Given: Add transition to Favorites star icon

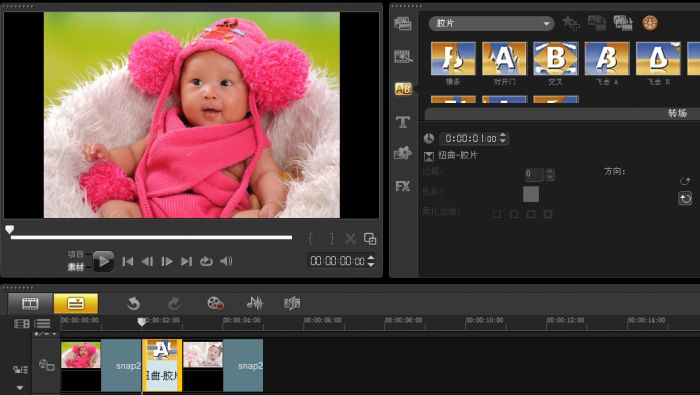Looking at the screenshot, I should [571, 23].
